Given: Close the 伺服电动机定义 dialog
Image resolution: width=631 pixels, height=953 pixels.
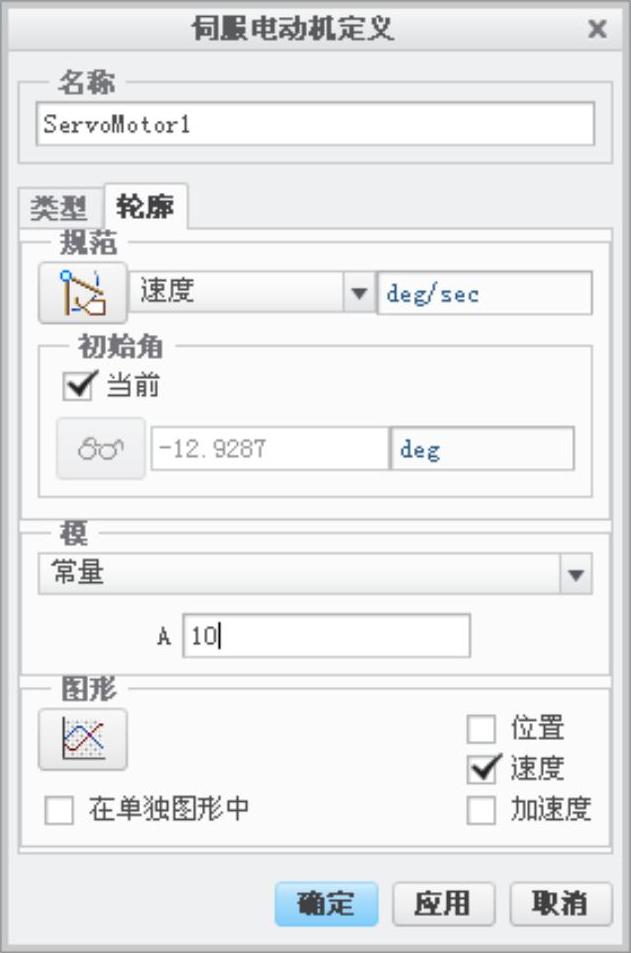Looking at the screenshot, I should [597, 29].
